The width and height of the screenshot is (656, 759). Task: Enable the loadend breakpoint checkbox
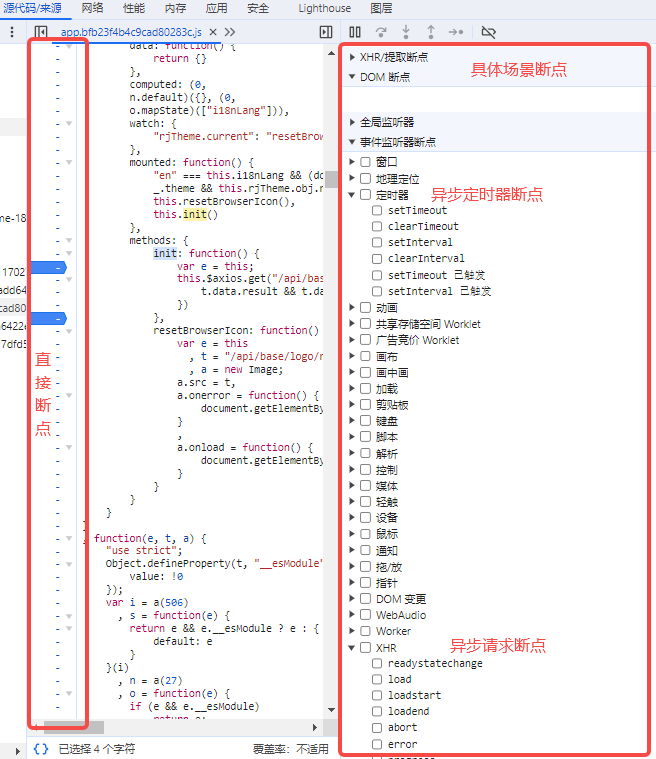pyautogui.click(x=377, y=711)
